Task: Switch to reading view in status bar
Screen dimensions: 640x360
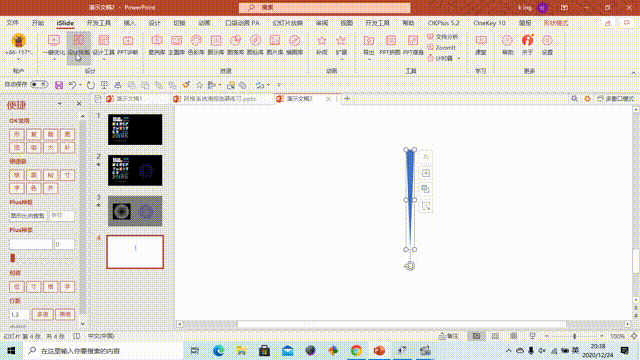Action: (x=513, y=336)
